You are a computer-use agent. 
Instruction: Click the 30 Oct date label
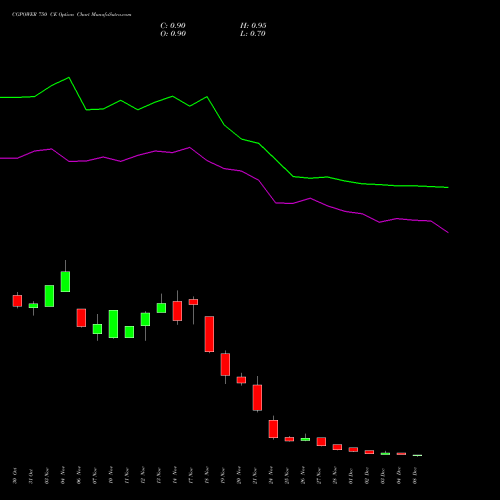[15, 476]
